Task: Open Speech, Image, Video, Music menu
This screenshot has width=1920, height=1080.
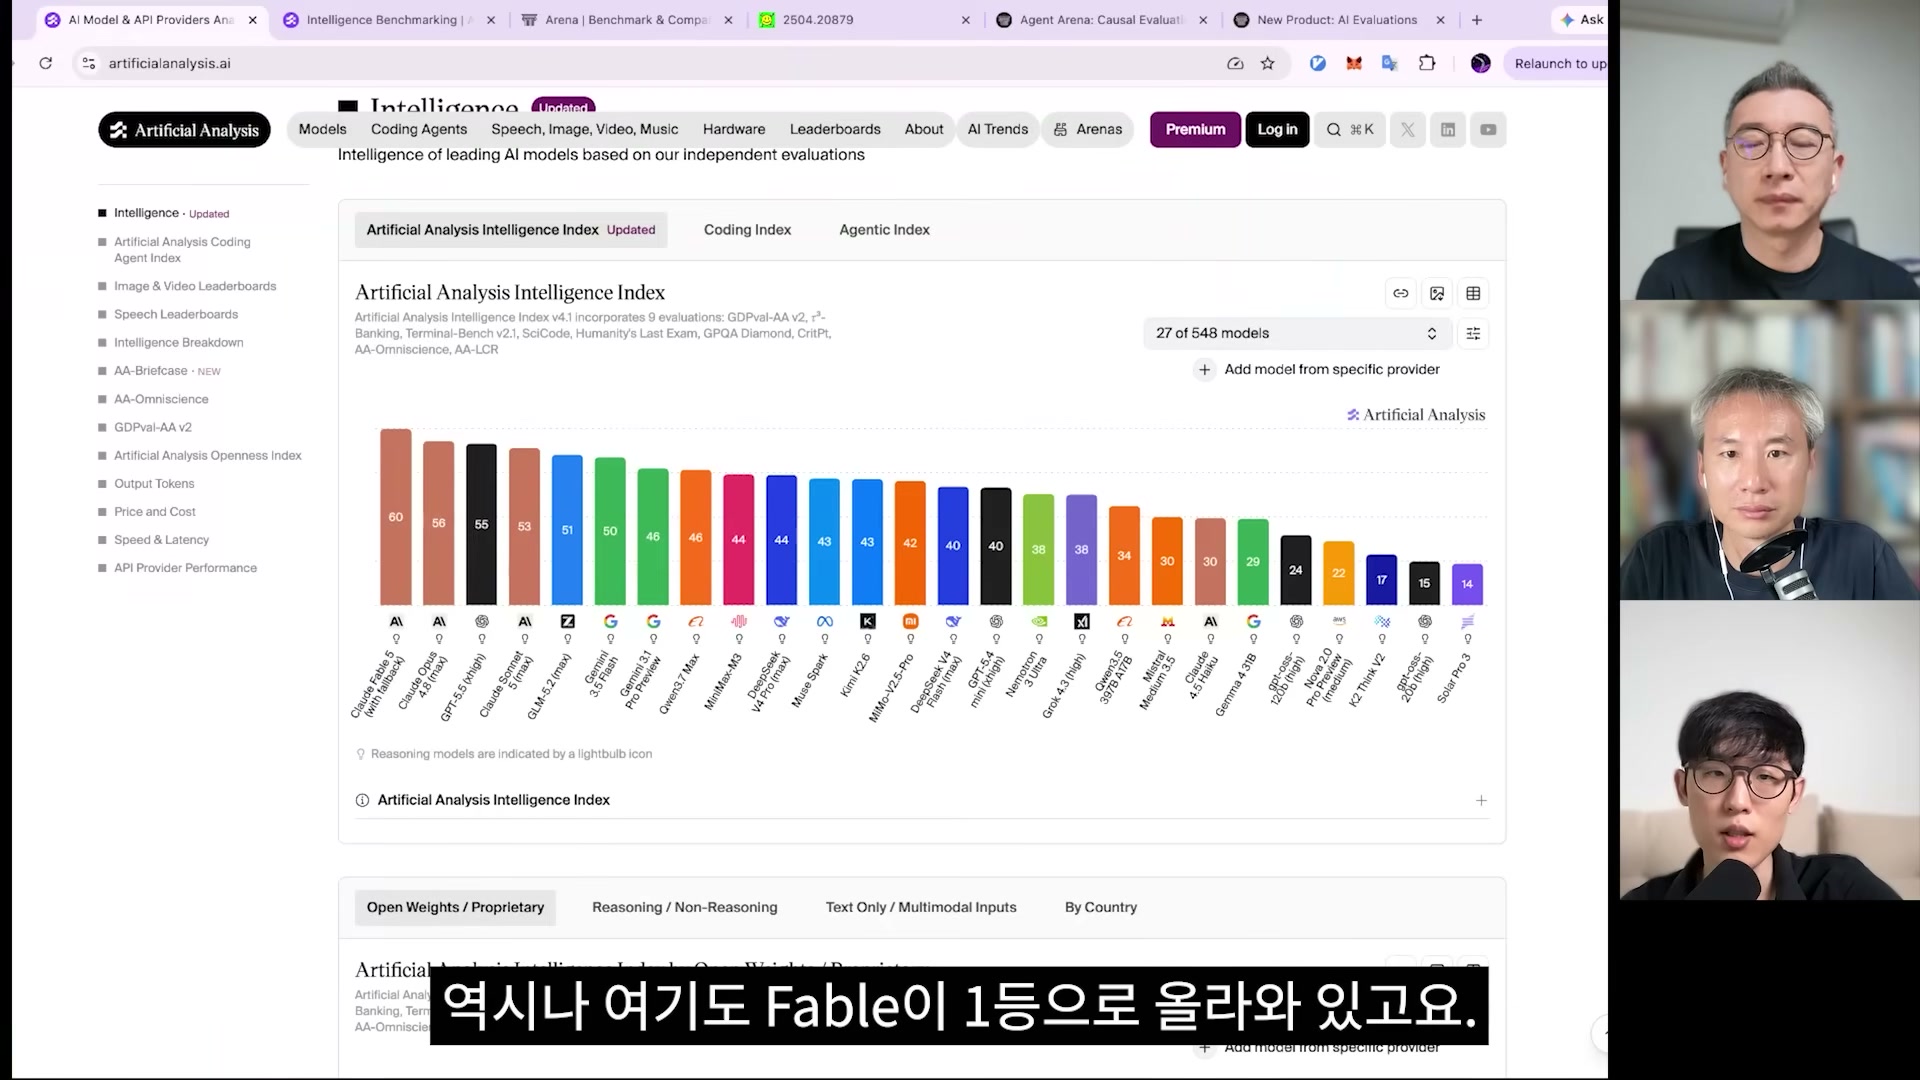Action: click(585, 129)
